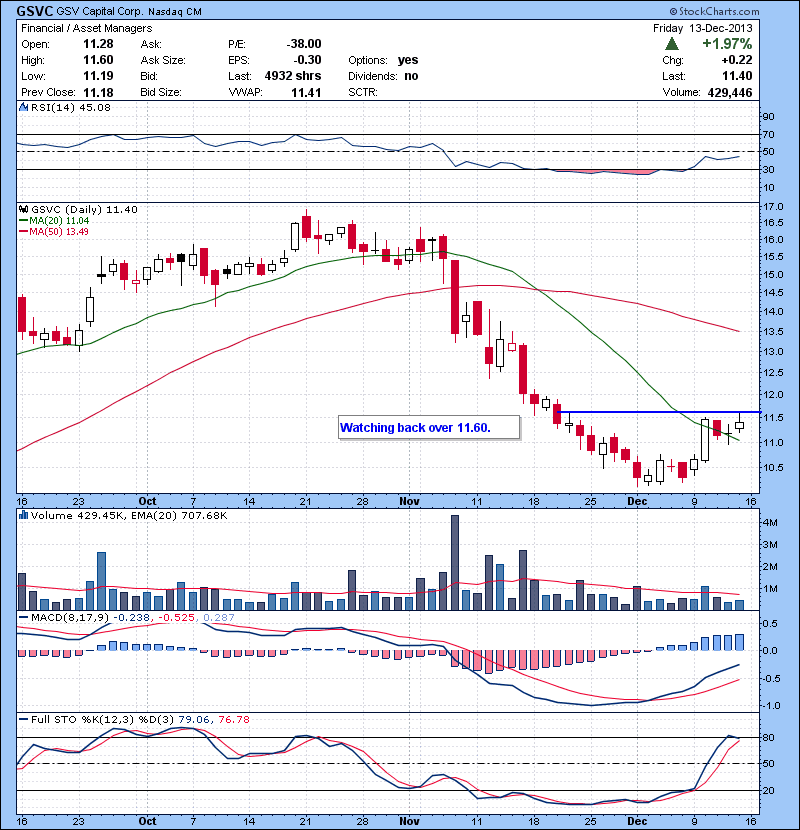Click the candlestick icon beside GSVC (Daily)
800x830 pixels.
click(x=23, y=210)
